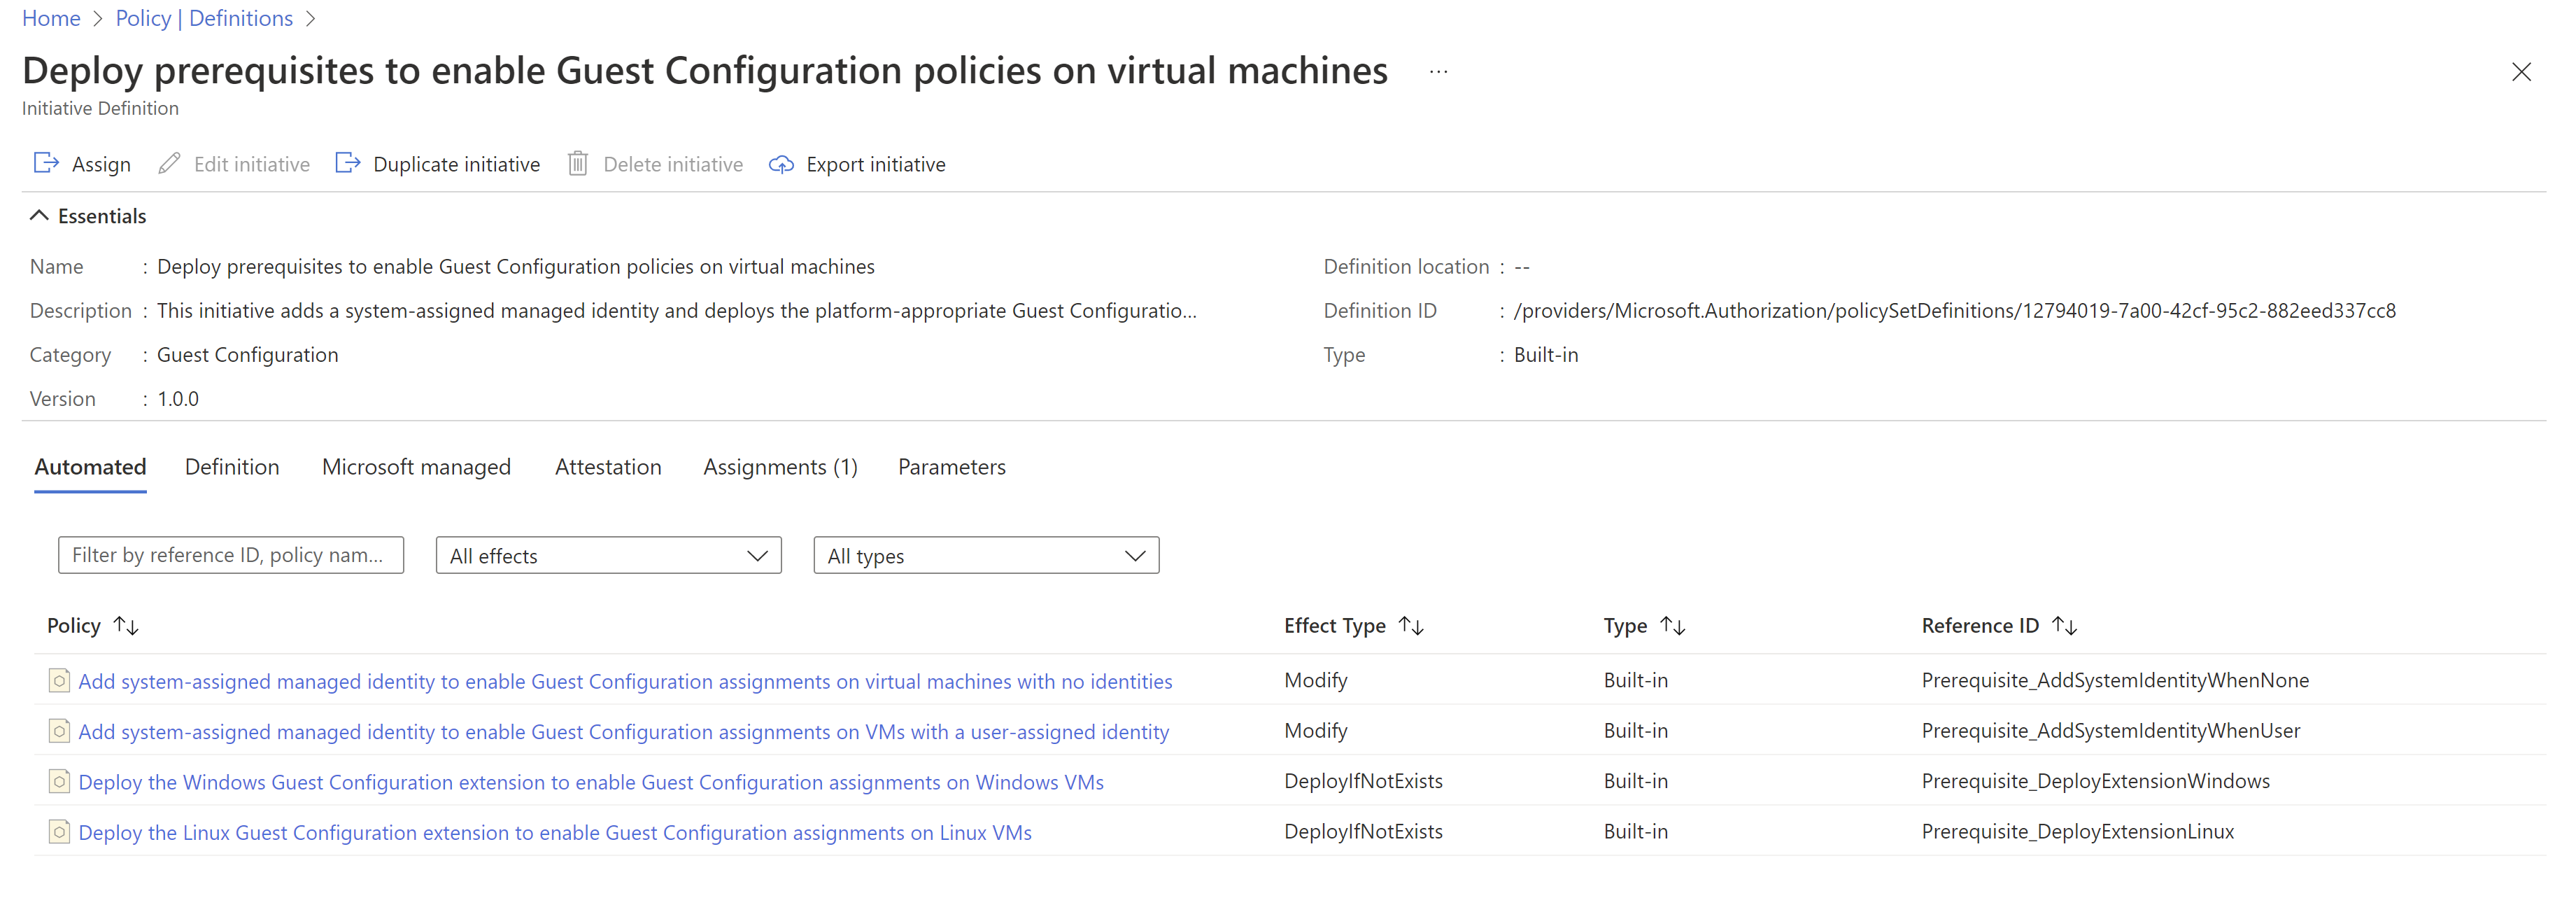
Task: Close the initiative definition pane
Action: point(2521,72)
